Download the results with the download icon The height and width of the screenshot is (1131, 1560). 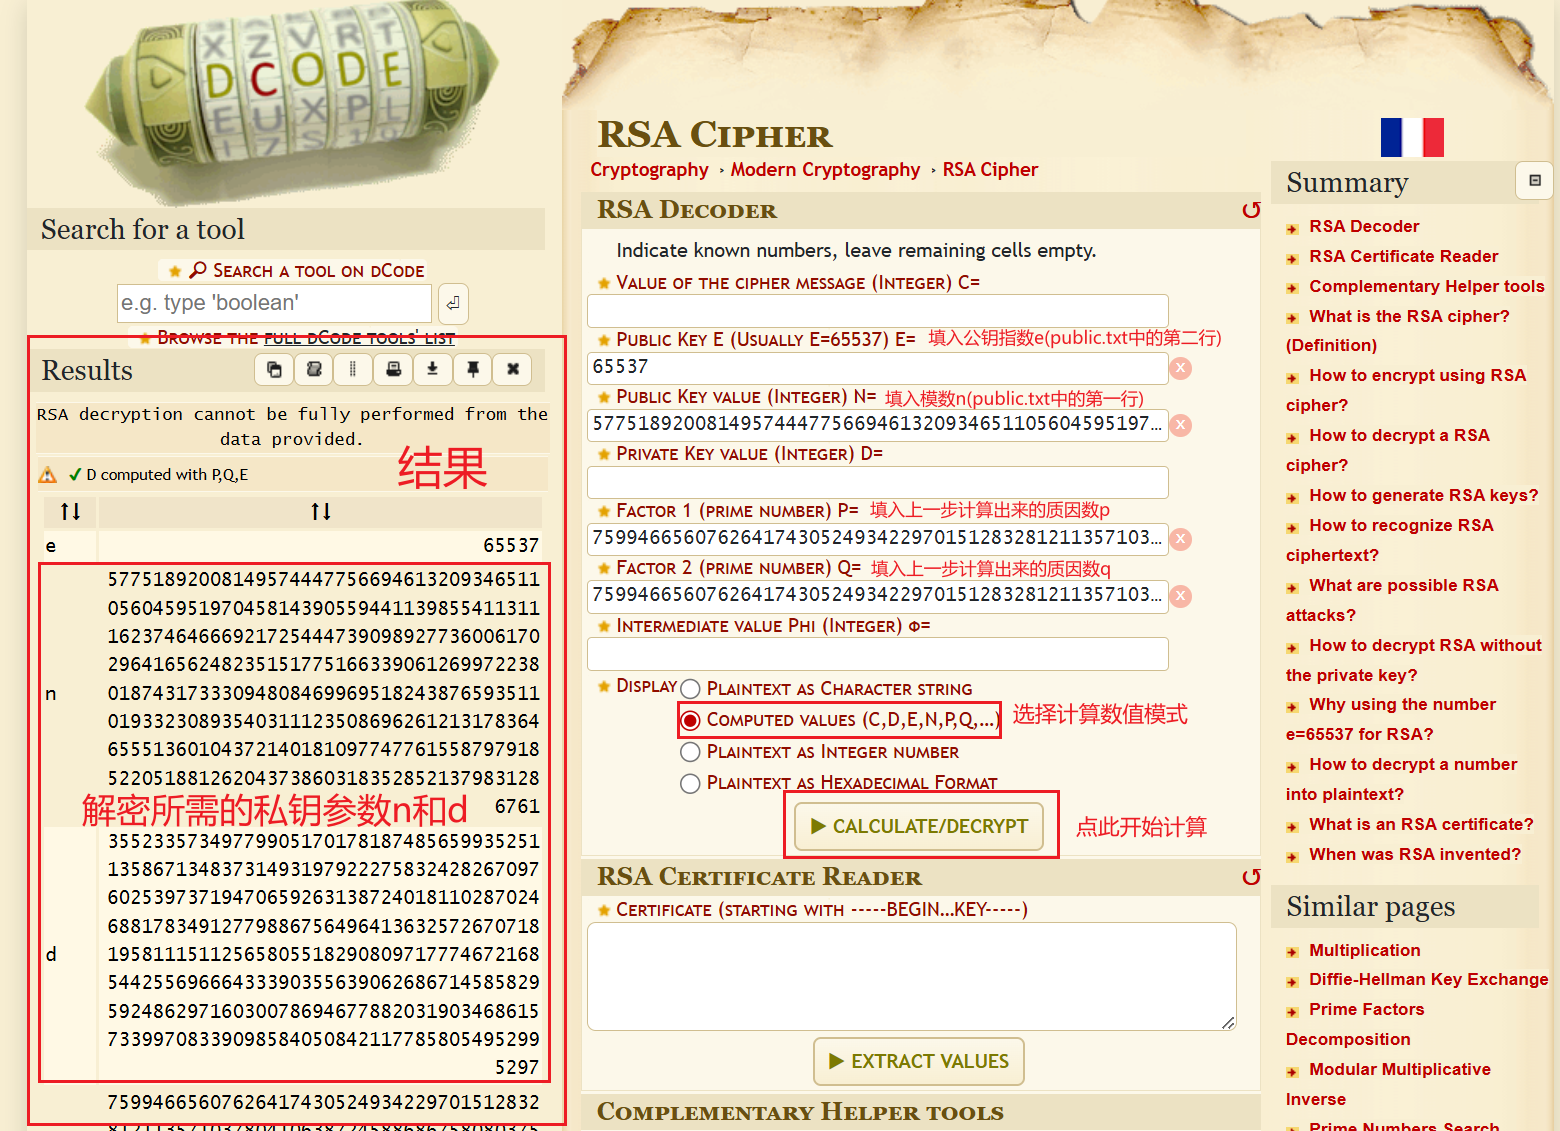pos(432,370)
